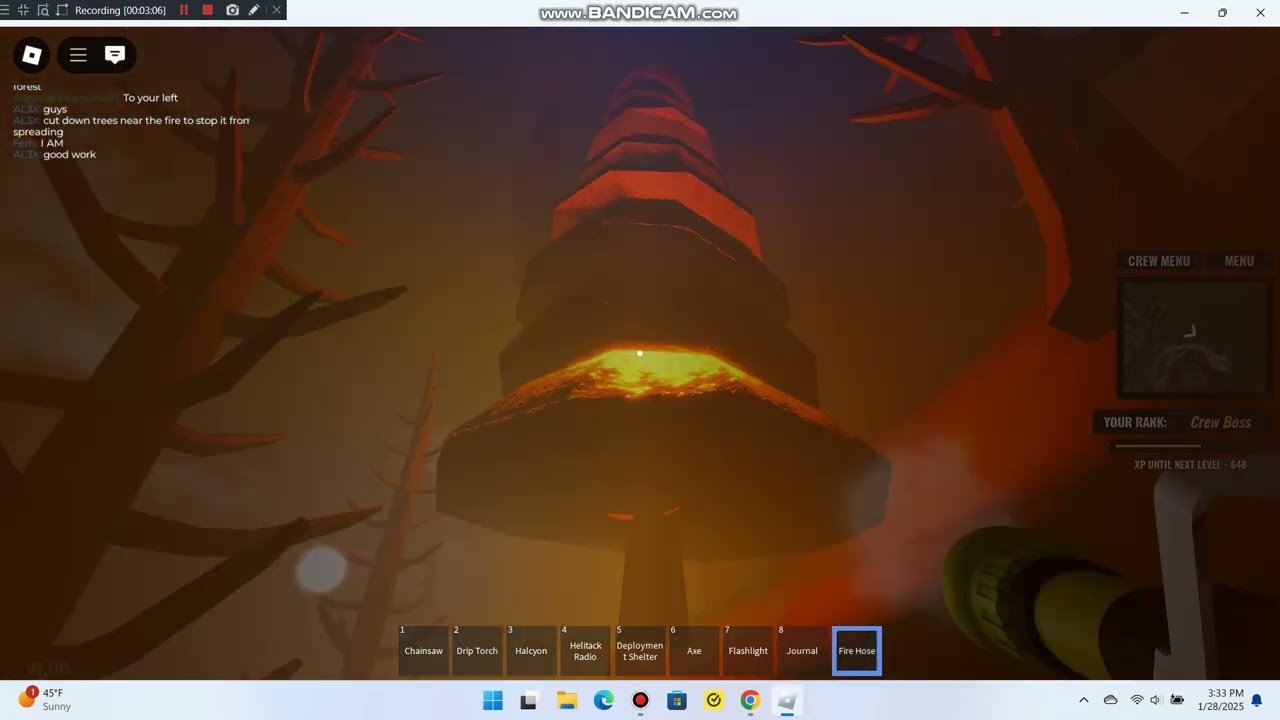
Task: Click chat message 'To your left'
Action: coord(150,98)
